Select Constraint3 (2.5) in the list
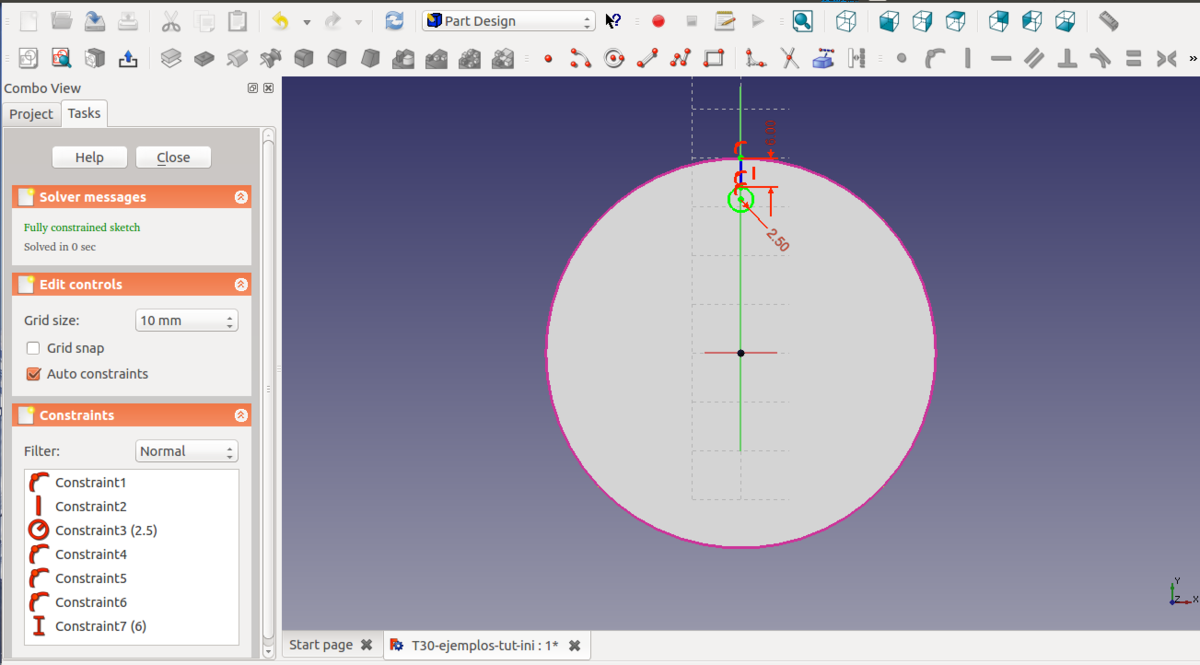The width and height of the screenshot is (1200, 665). [x=106, y=530]
